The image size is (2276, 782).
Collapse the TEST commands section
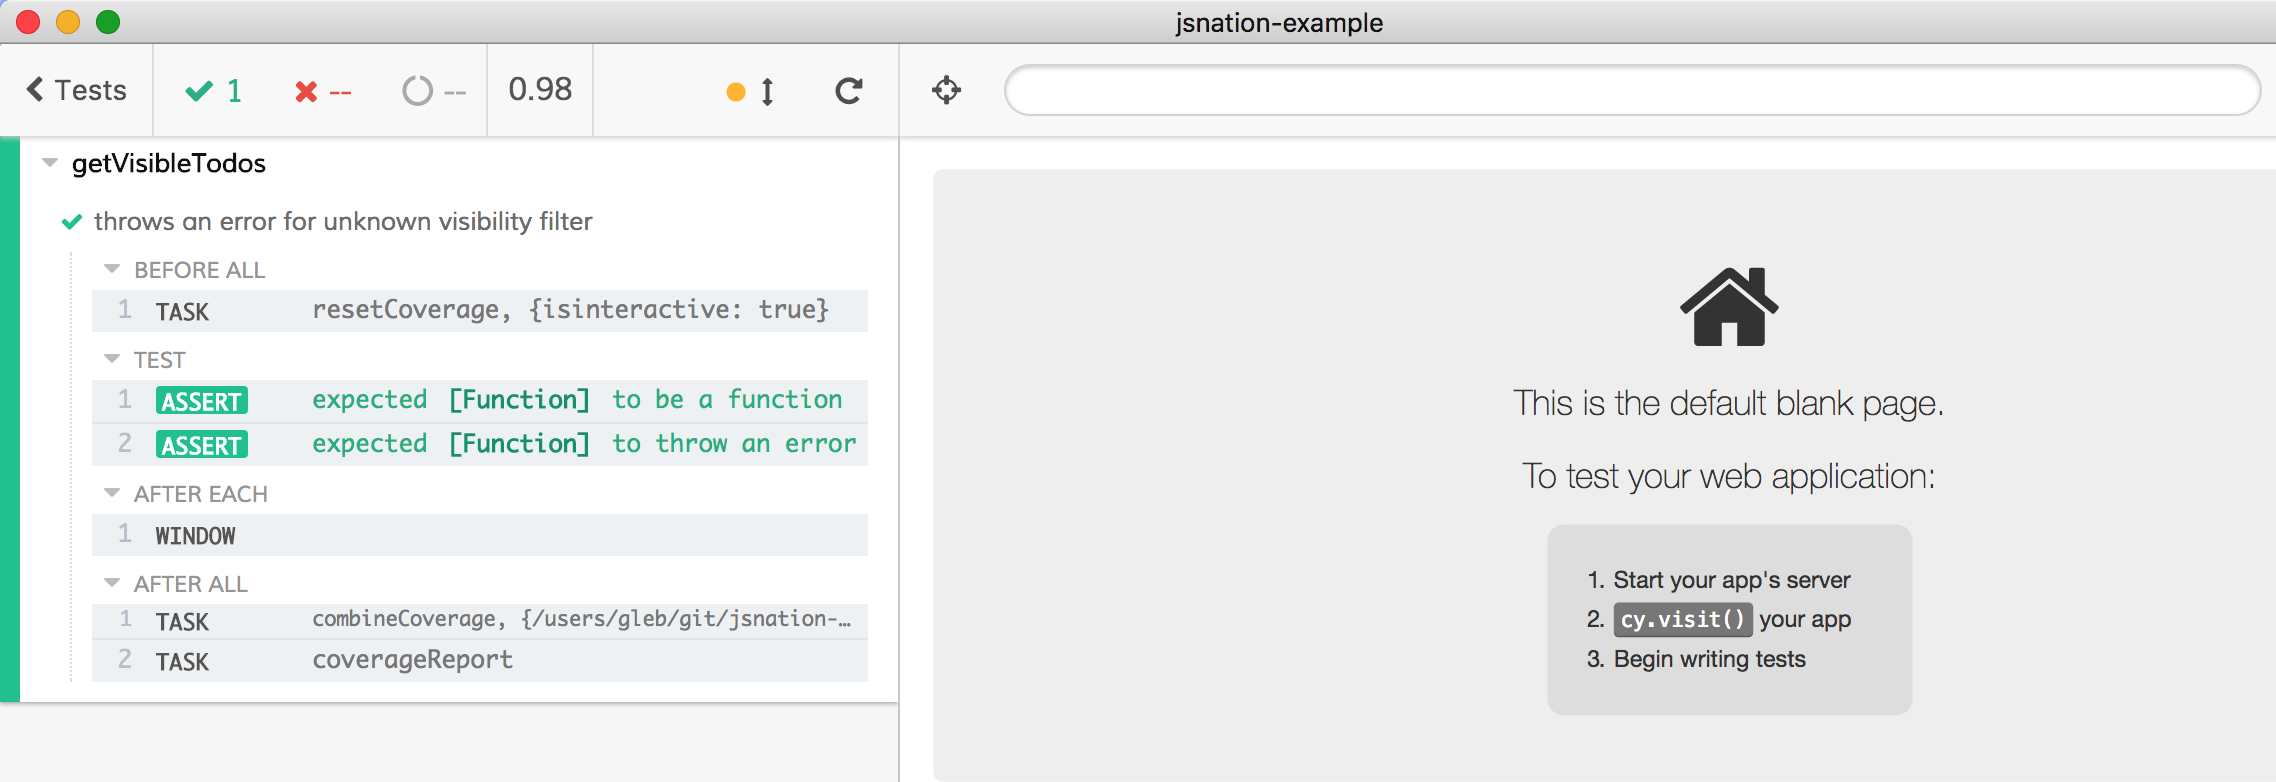click(112, 359)
